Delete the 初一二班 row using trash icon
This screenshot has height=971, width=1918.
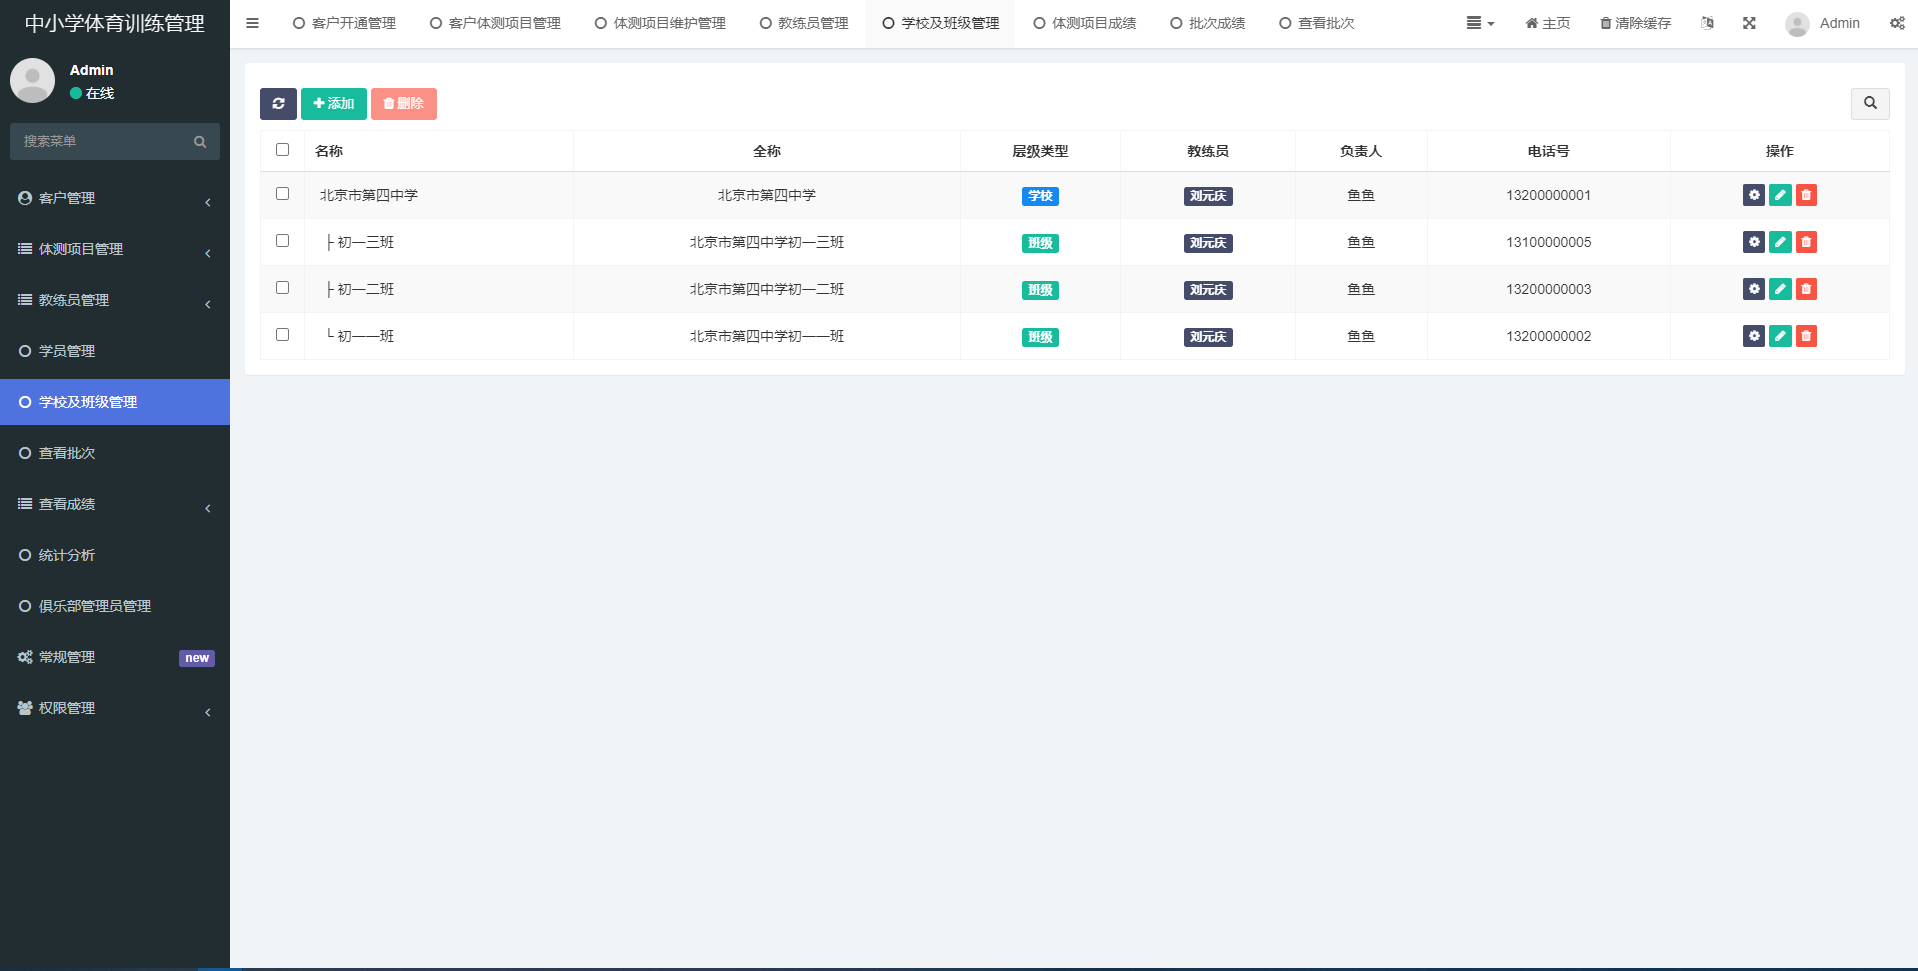pyautogui.click(x=1806, y=290)
